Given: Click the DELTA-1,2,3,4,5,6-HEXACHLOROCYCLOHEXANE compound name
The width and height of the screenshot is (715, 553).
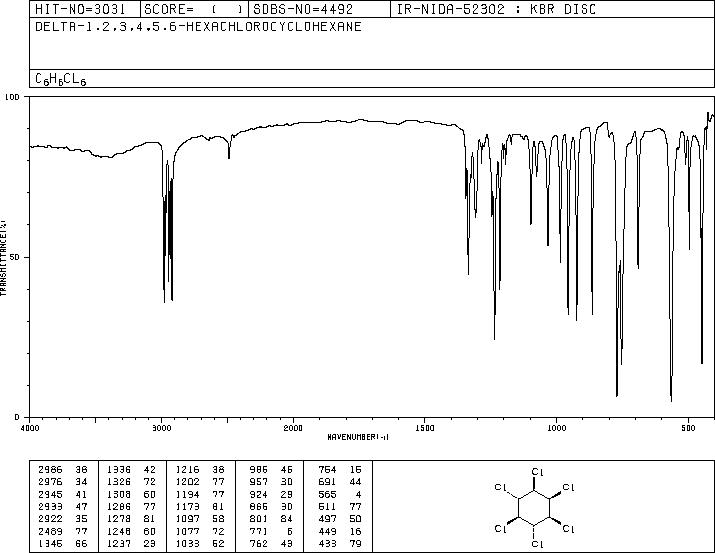Looking at the screenshot, I should (x=198, y=27).
